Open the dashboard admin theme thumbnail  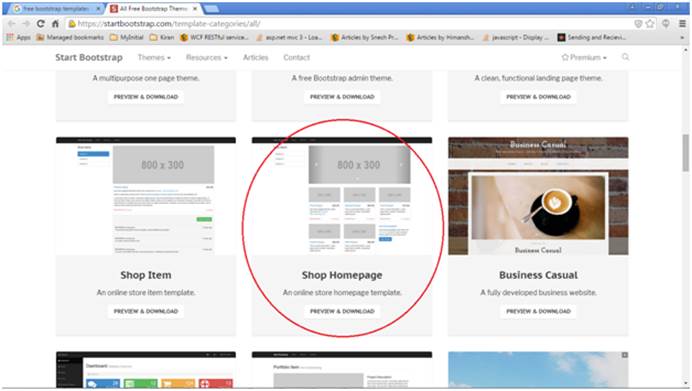146,370
